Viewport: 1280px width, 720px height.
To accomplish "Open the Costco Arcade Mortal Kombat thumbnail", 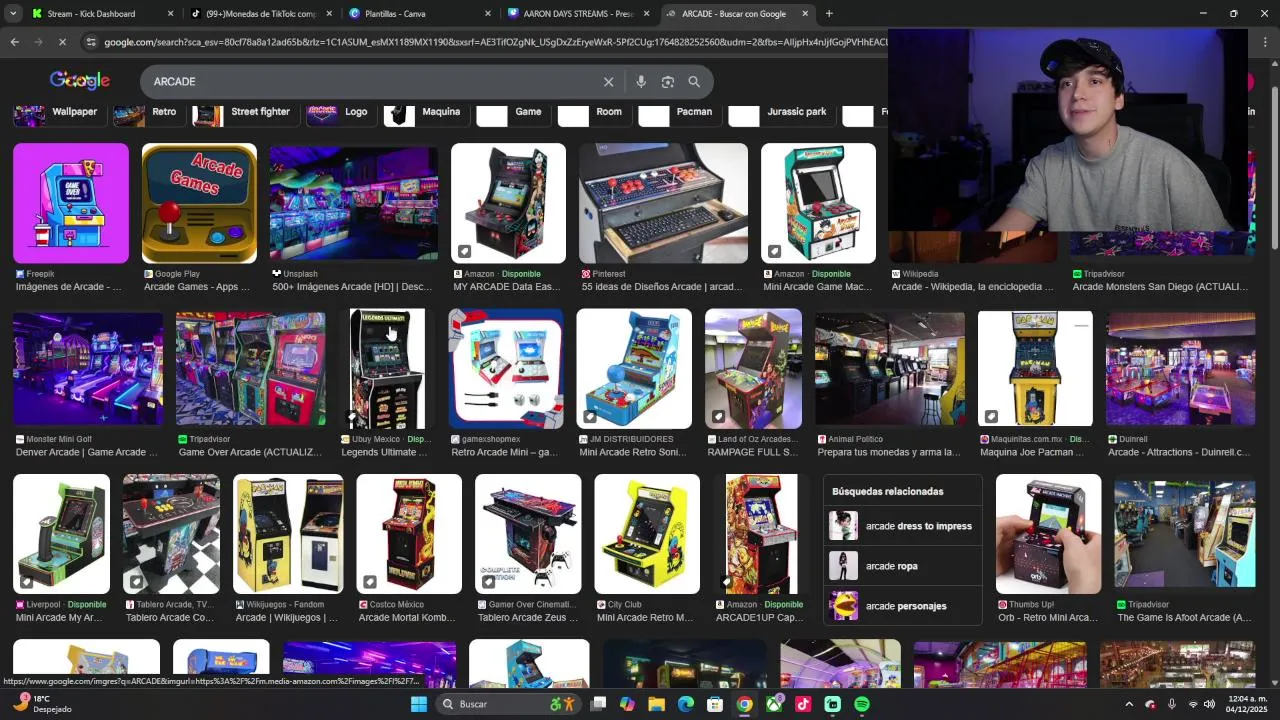I will 409,534.
